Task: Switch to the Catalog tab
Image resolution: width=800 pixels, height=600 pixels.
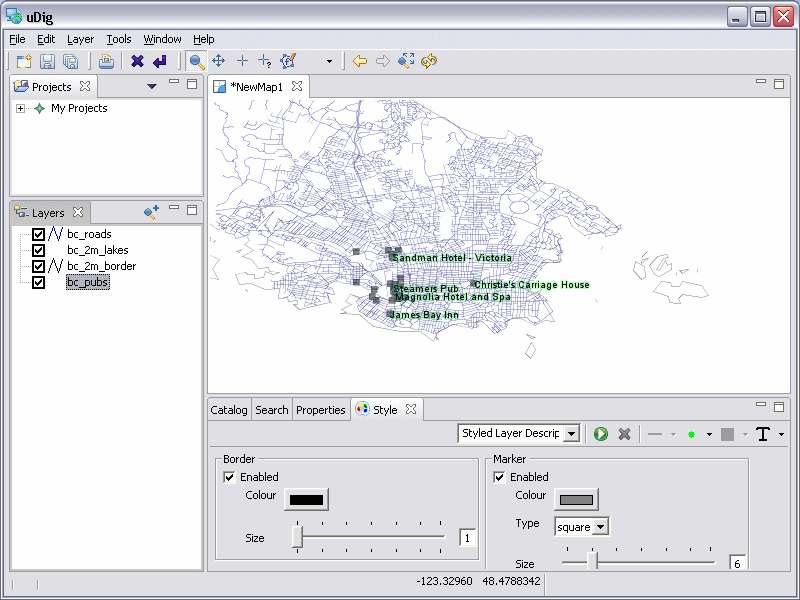Action: (229, 410)
